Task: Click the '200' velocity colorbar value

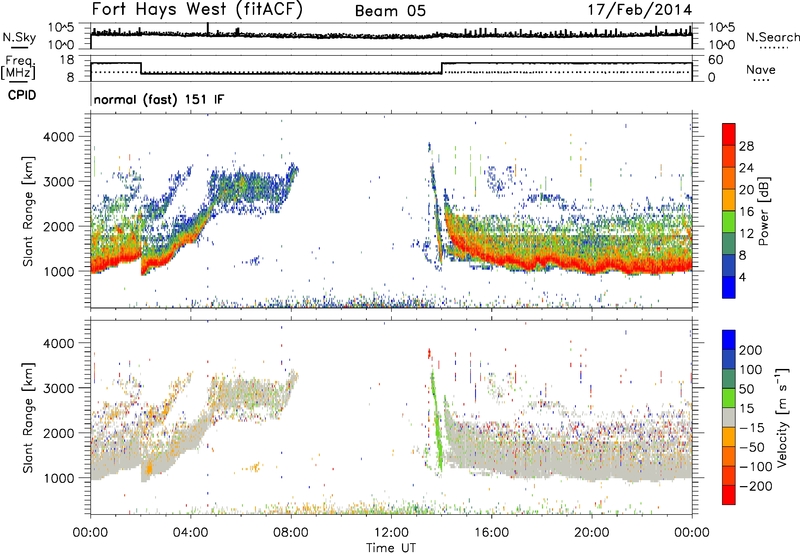Action: click(x=751, y=350)
